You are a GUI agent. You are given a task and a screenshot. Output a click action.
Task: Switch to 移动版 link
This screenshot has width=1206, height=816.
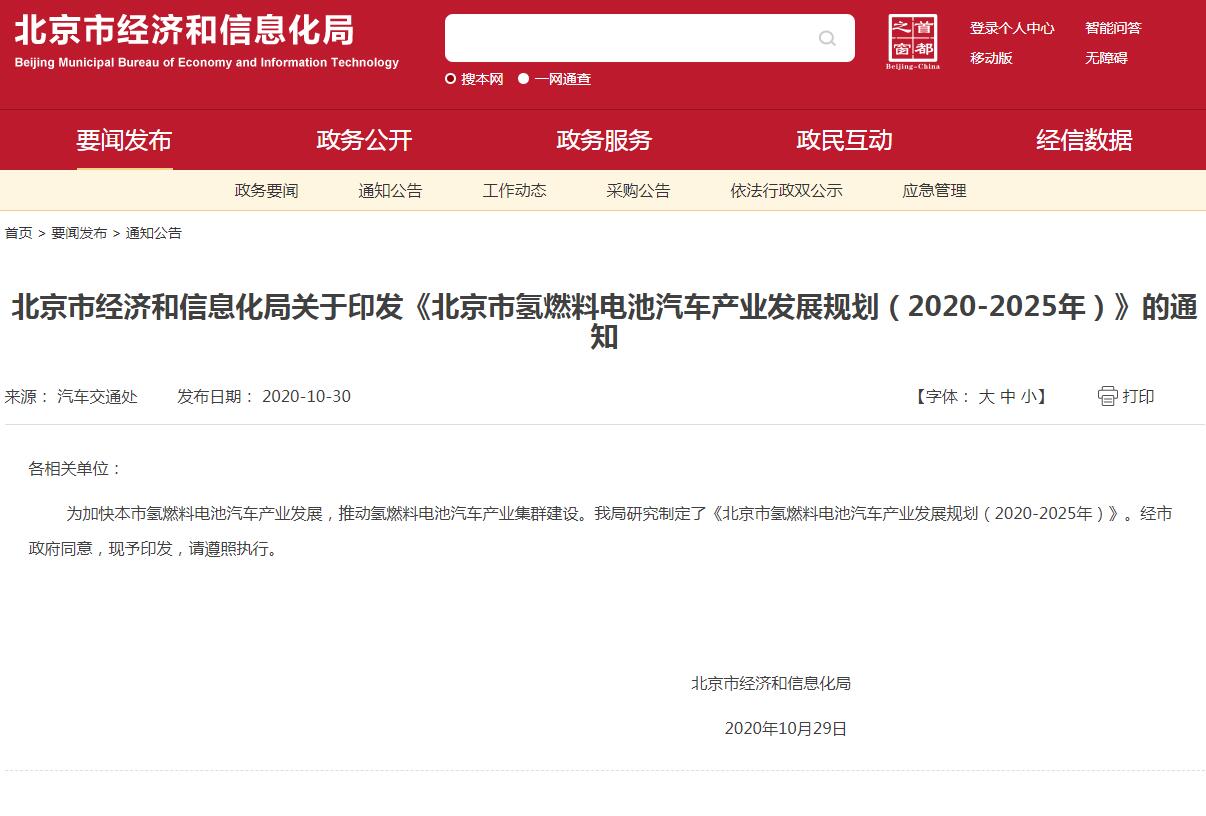click(991, 58)
